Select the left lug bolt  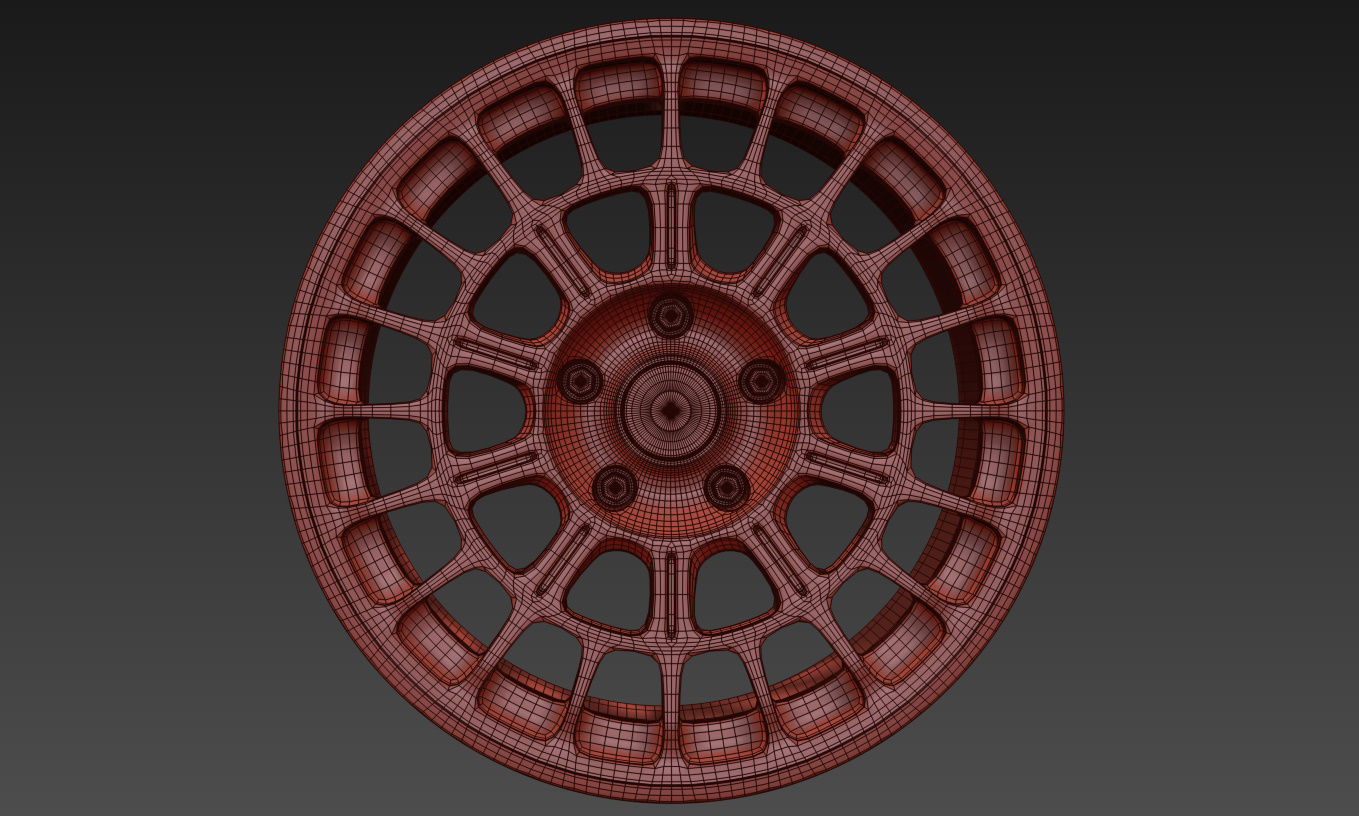[x=580, y=382]
